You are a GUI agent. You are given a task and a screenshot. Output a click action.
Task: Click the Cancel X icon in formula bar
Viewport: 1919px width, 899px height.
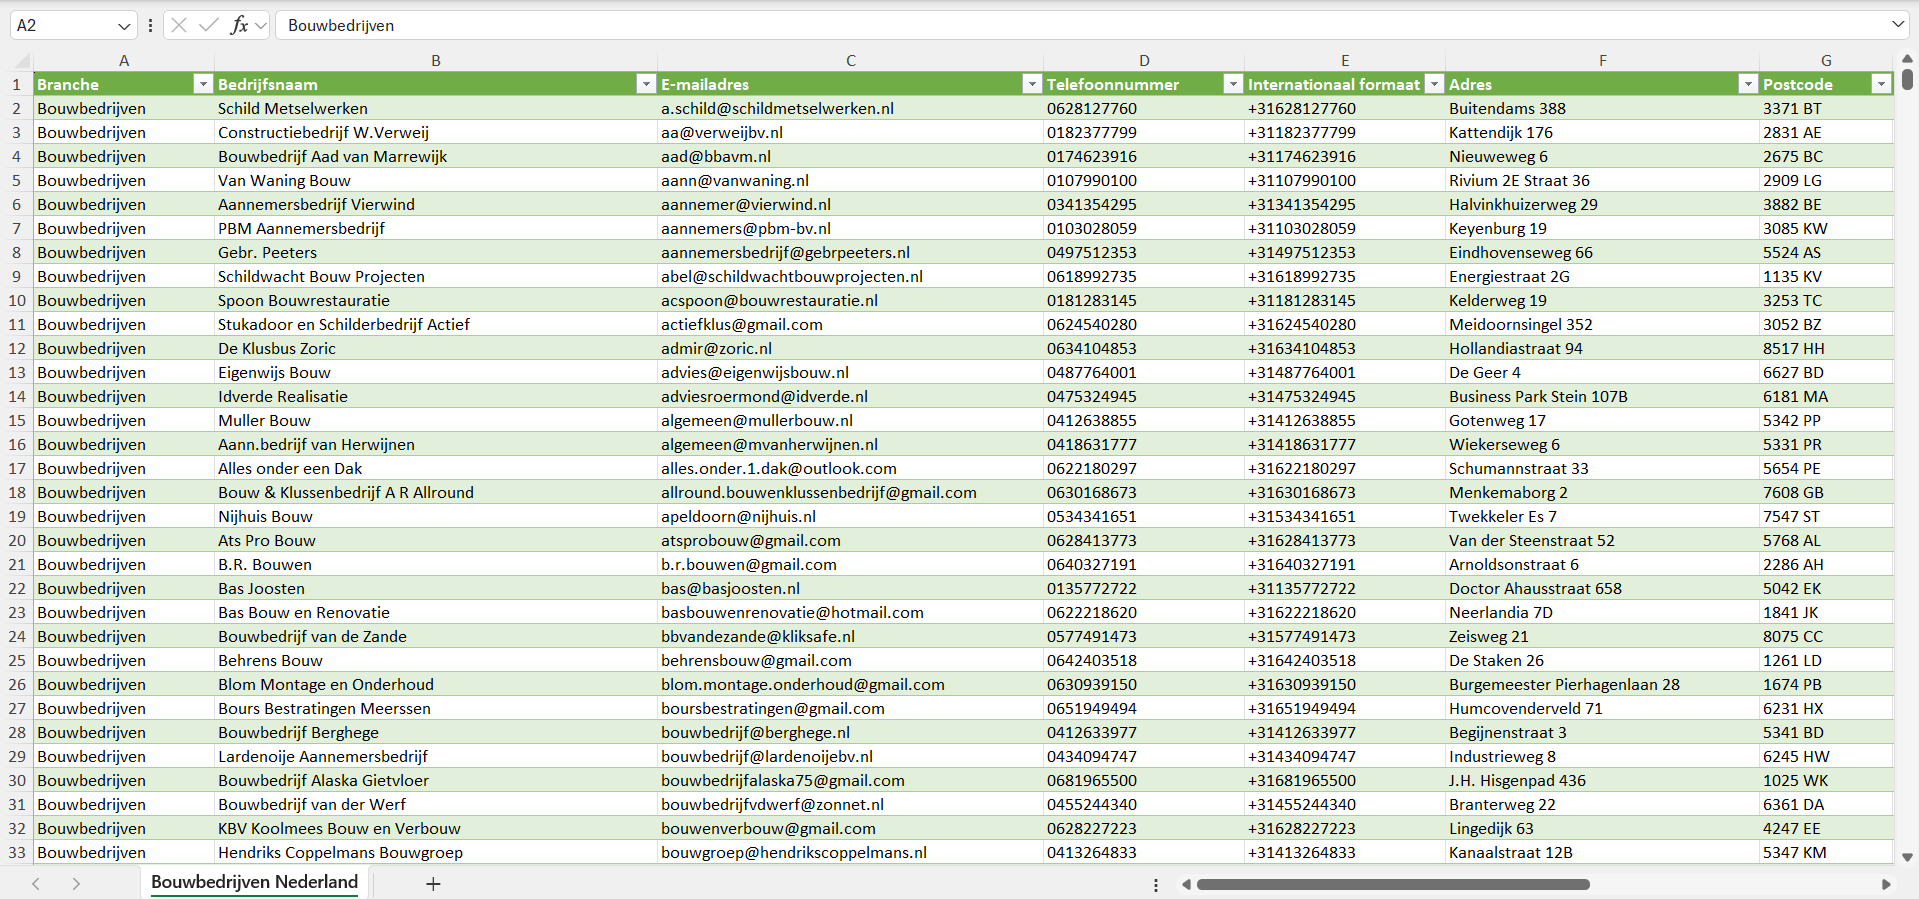179,25
